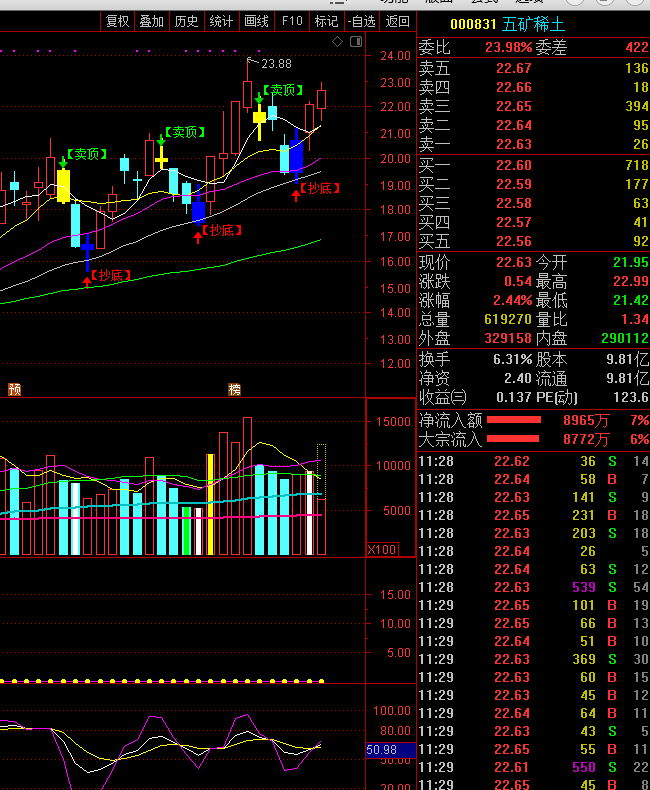Click the 15000 volume axis label

tap(394, 422)
